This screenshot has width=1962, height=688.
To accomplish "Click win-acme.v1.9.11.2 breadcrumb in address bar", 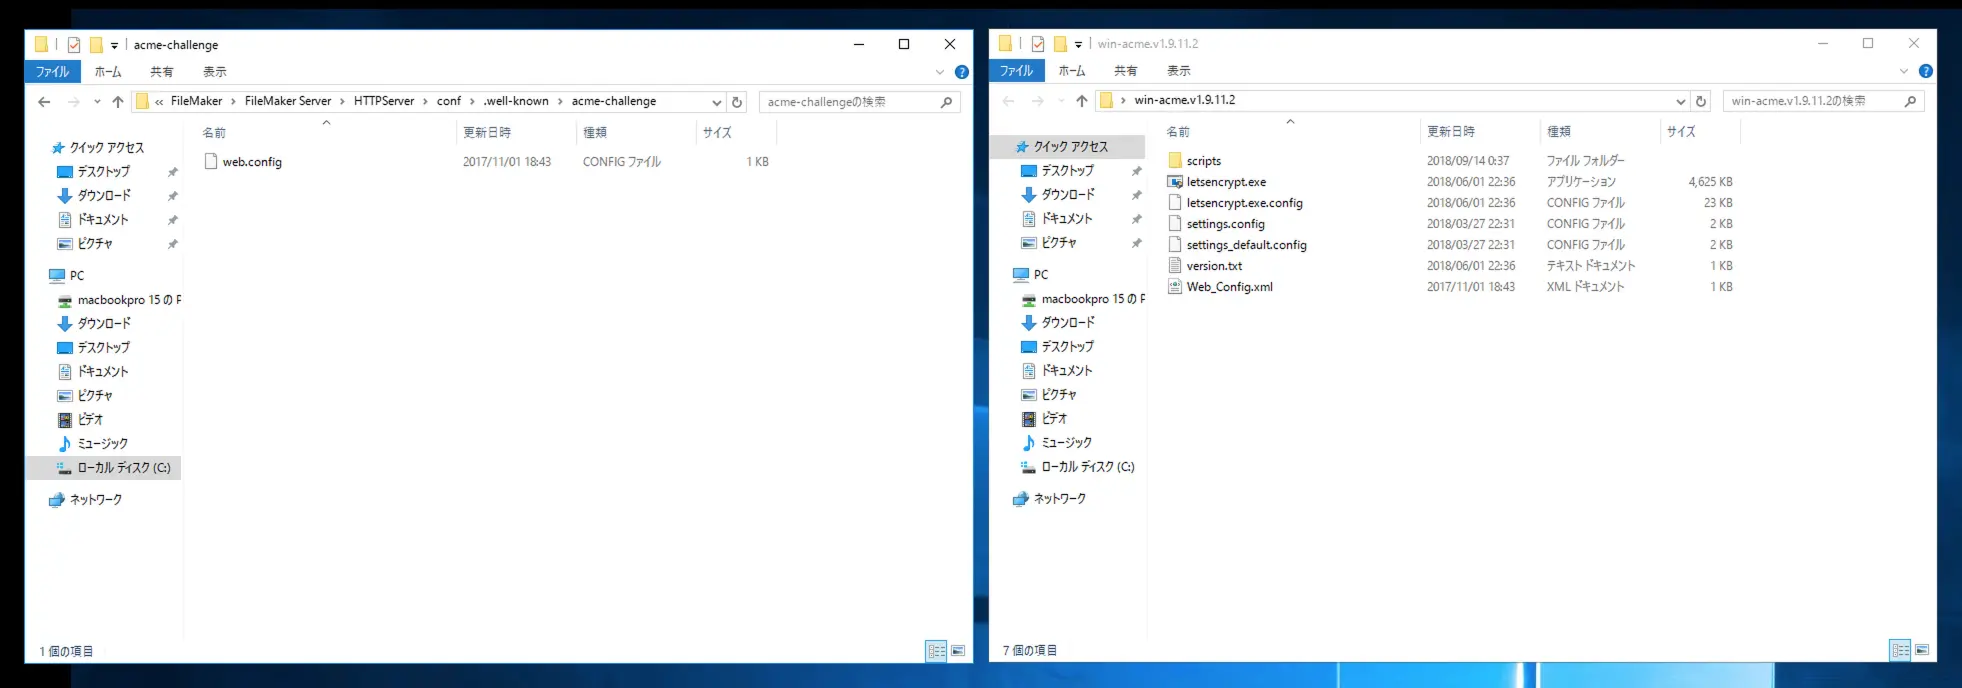I will 1184,100.
